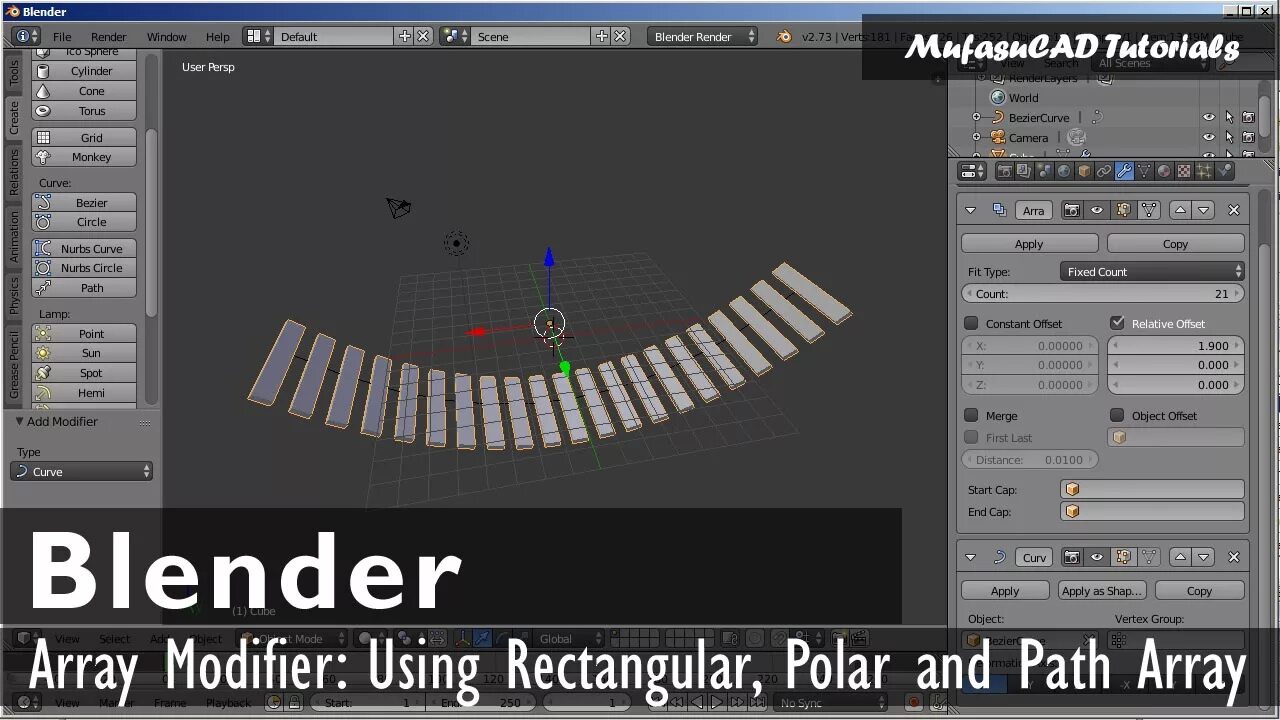
Task: Open Texture properties checker tab
Action: coord(1184,171)
